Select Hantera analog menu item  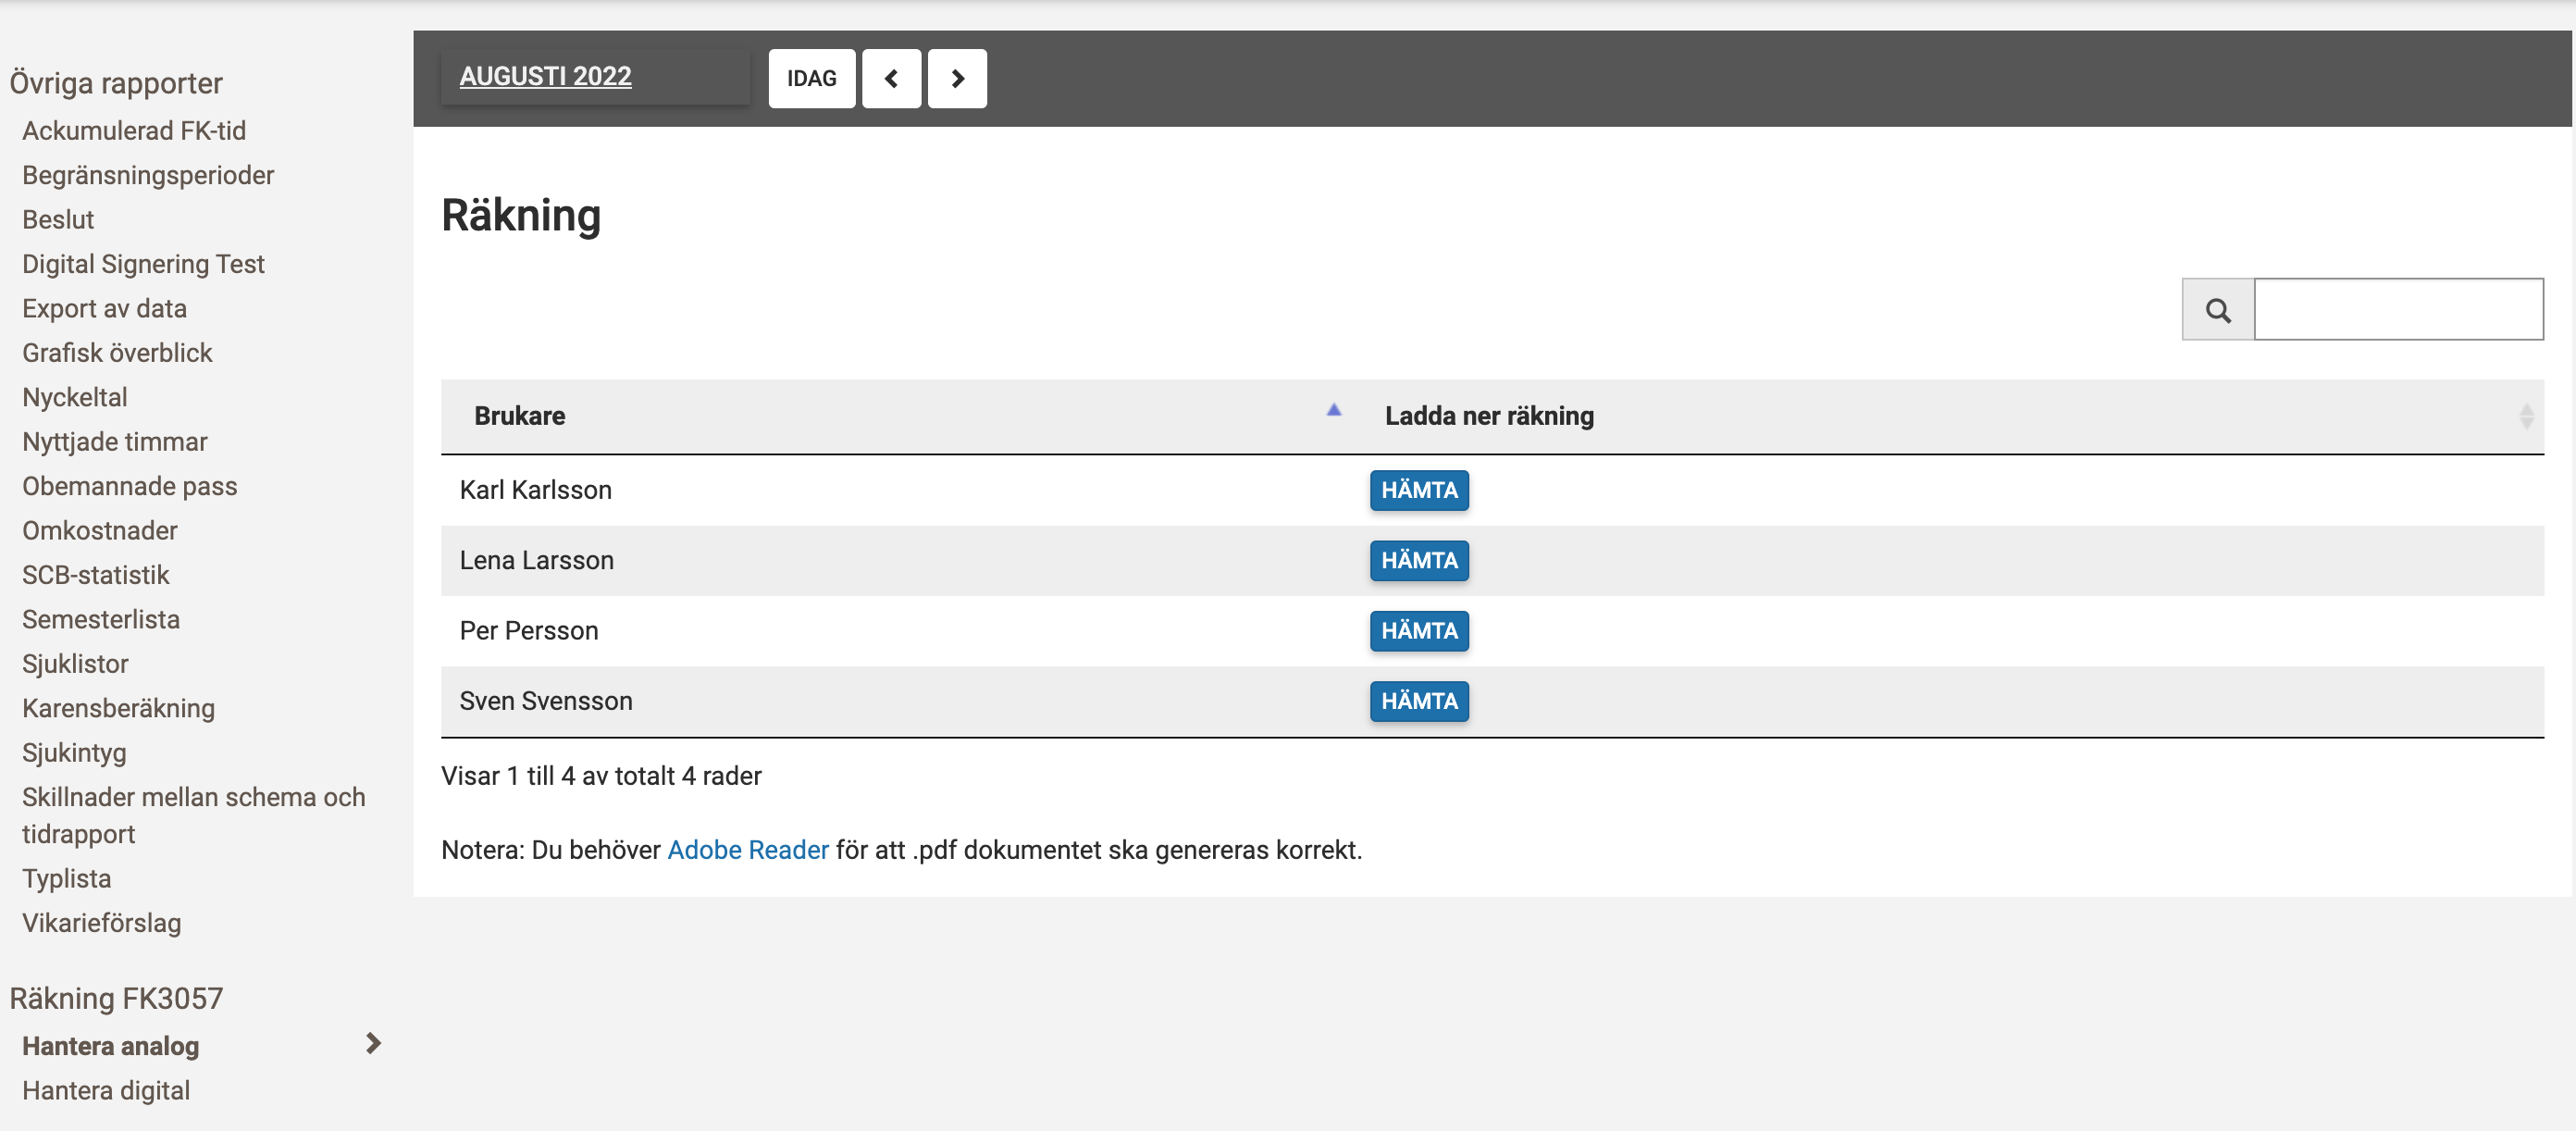click(111, 1045)
